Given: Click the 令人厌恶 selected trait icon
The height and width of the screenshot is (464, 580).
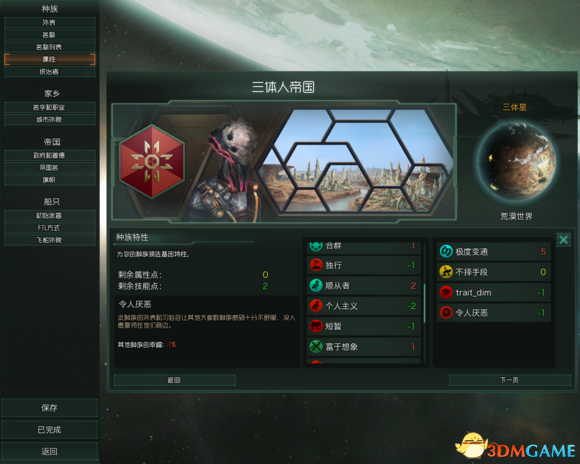Looking at the screenshot, I should coord(446,313).
